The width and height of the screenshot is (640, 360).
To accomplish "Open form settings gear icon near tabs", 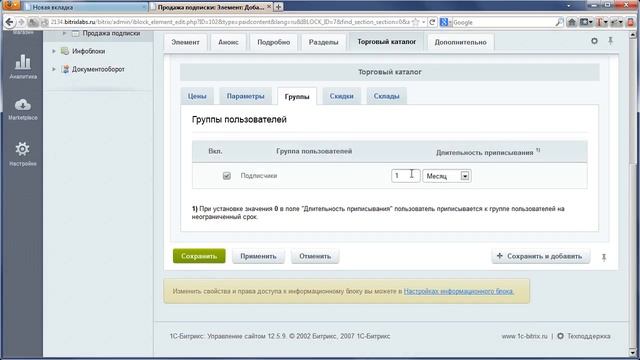I will 594,41.
